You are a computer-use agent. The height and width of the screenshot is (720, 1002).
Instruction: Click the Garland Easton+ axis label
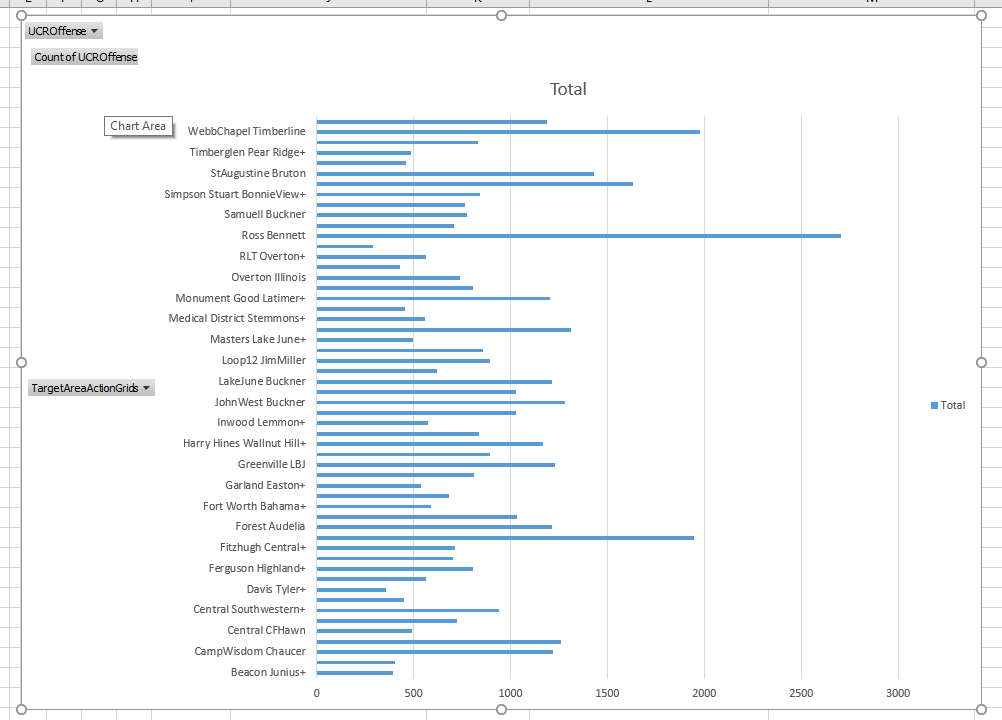(265, 486)
